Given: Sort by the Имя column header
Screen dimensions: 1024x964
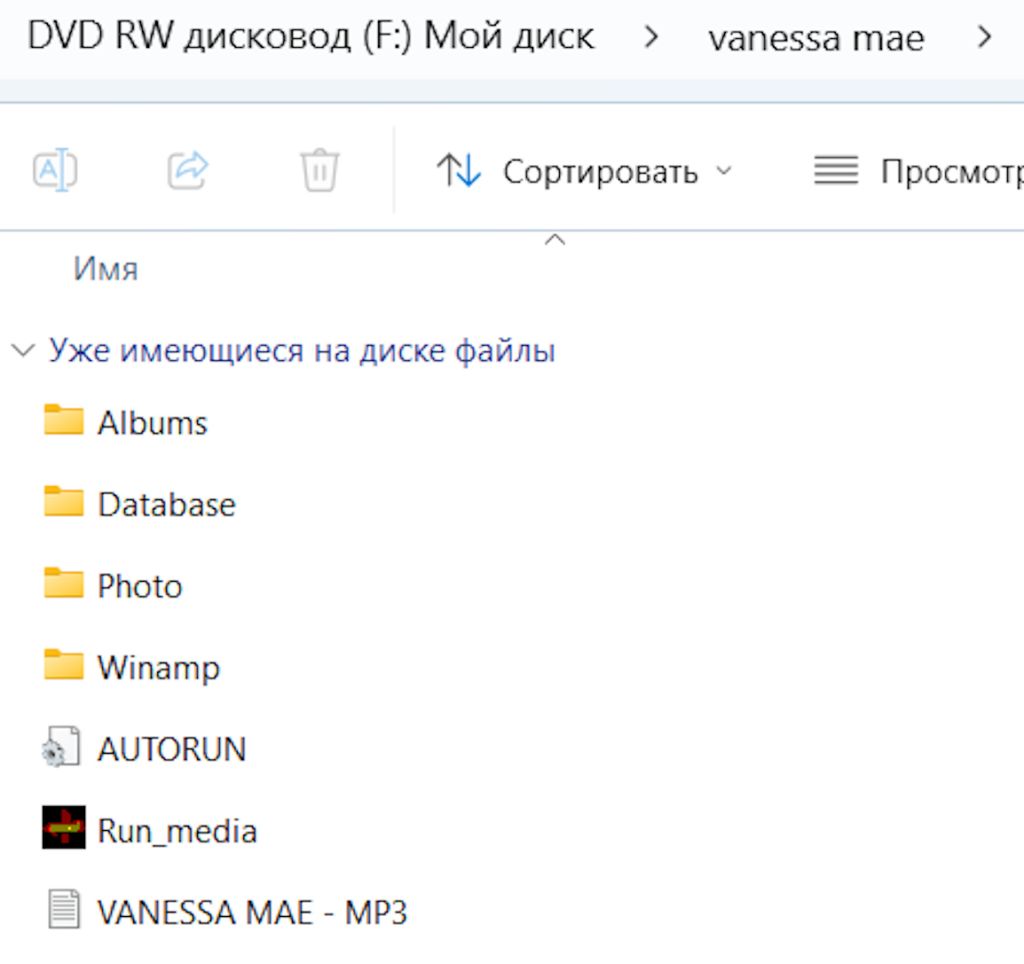Looking at the screenshot, I should coord(106,268).
